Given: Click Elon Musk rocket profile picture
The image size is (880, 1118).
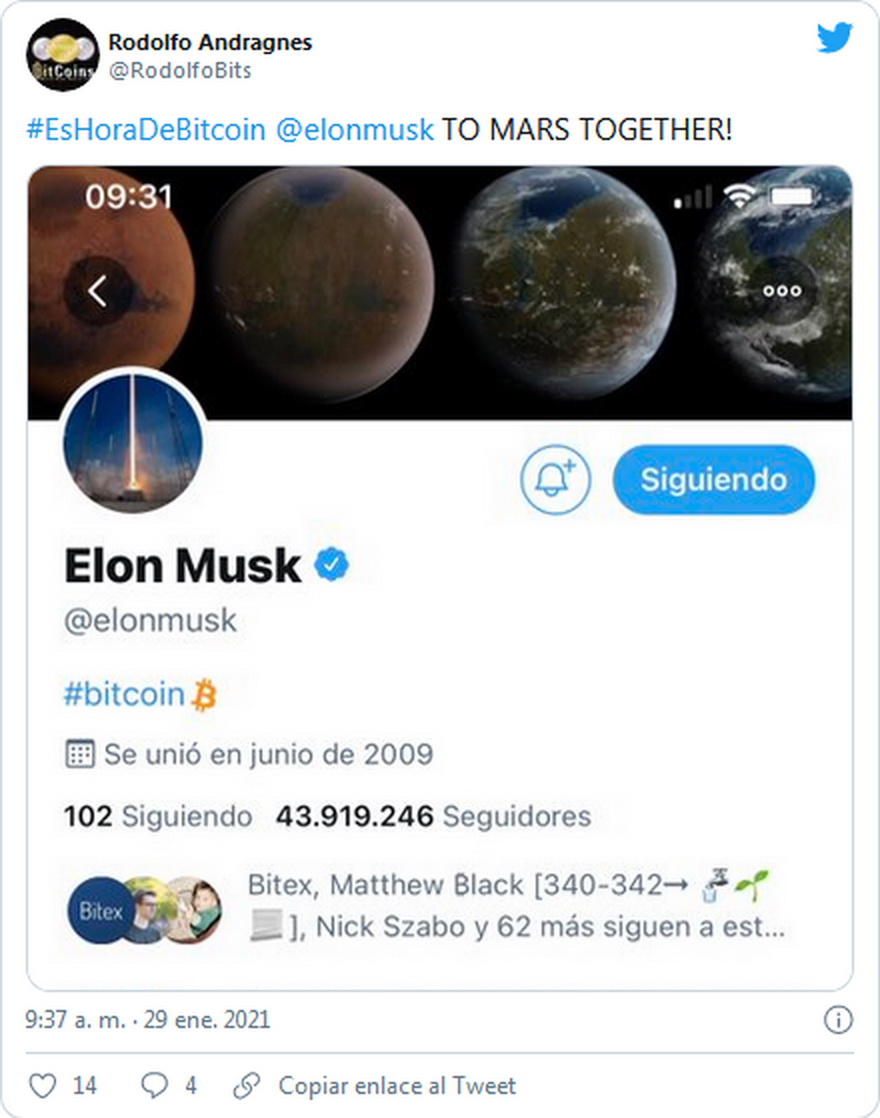Looking at the screenshot, I should coord(133,442).
